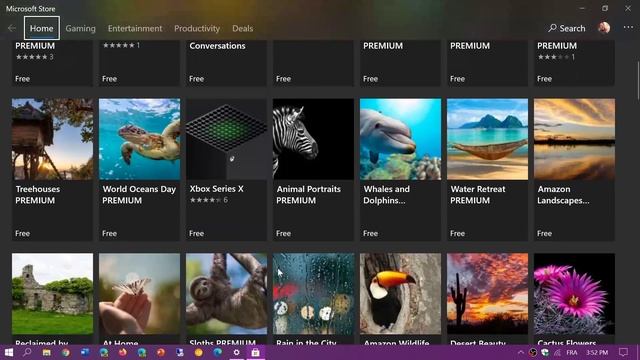
Task: Click the FRA language indicator
Action: [x=572, y=352]
